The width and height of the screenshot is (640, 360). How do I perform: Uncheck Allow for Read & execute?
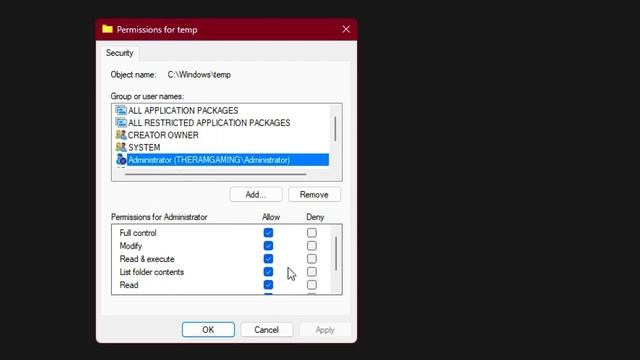268,259
